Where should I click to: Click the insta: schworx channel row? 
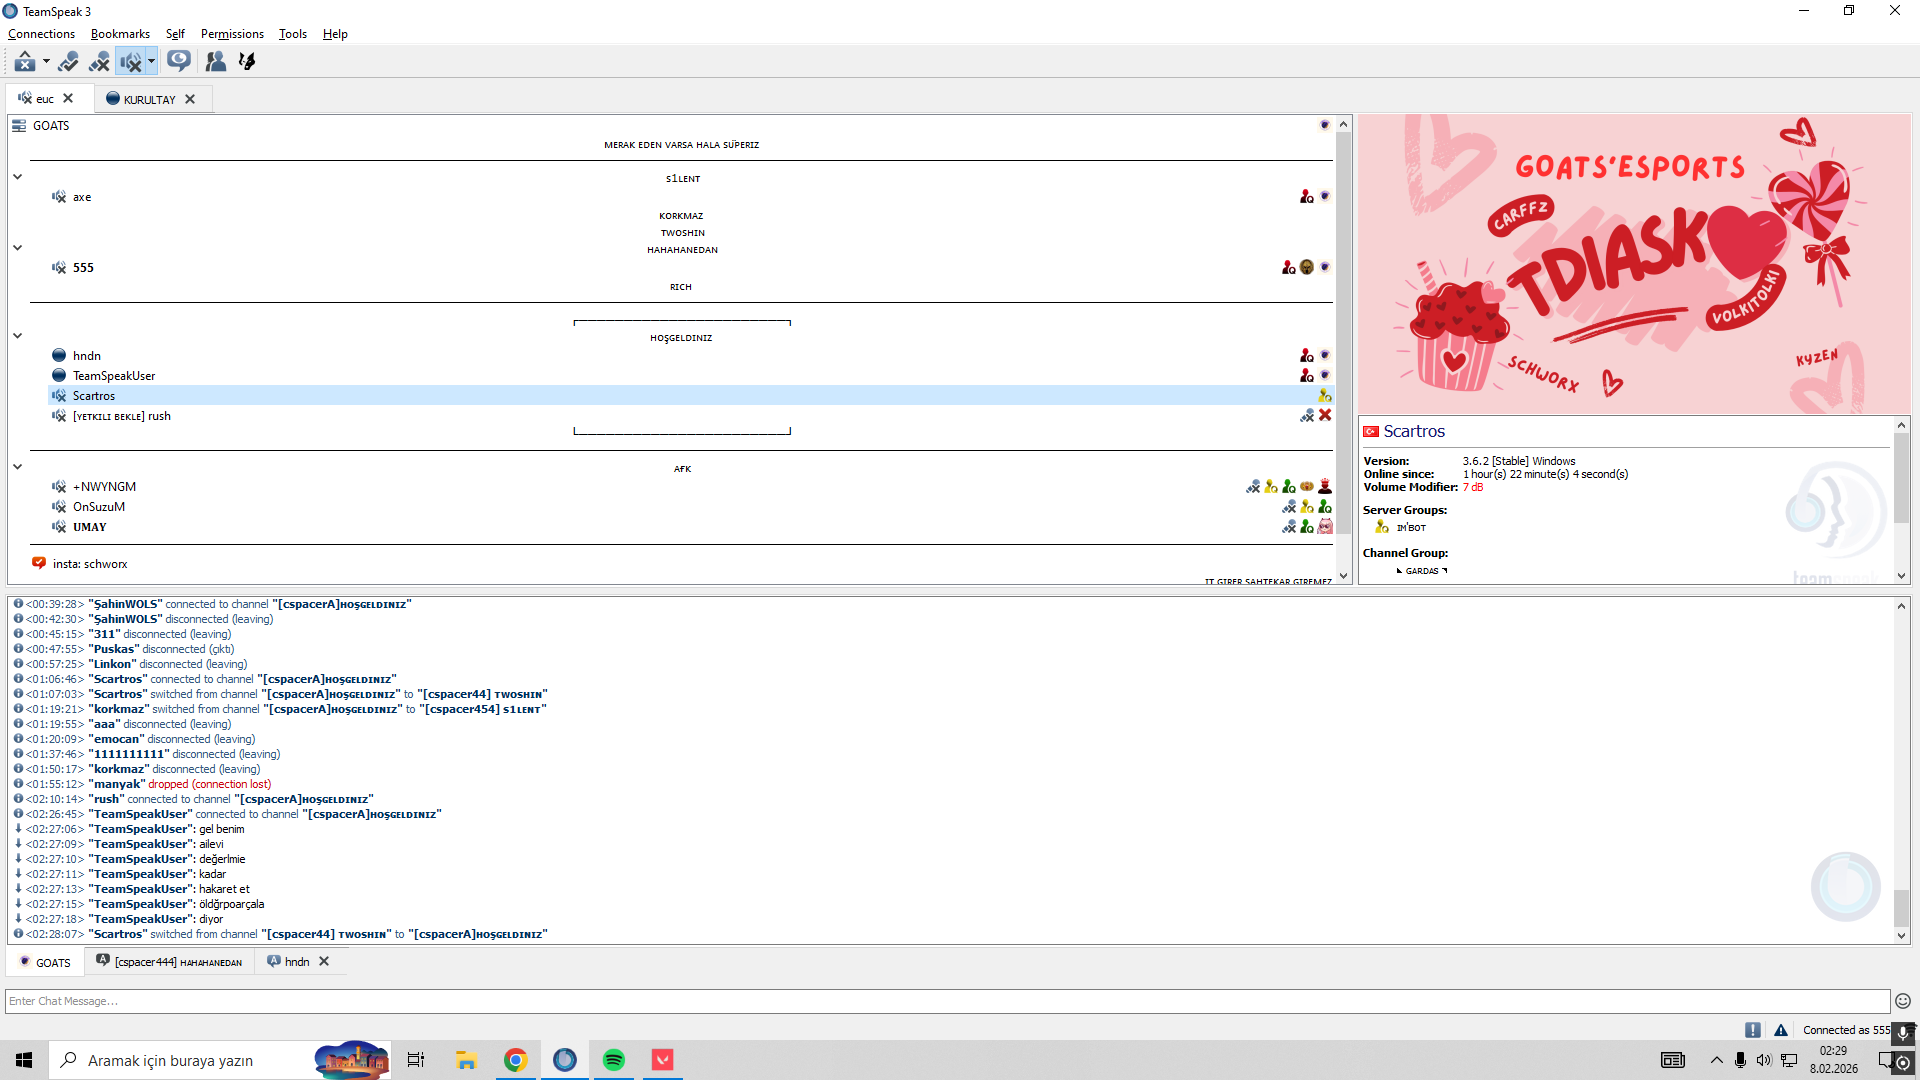pos(90,564)
